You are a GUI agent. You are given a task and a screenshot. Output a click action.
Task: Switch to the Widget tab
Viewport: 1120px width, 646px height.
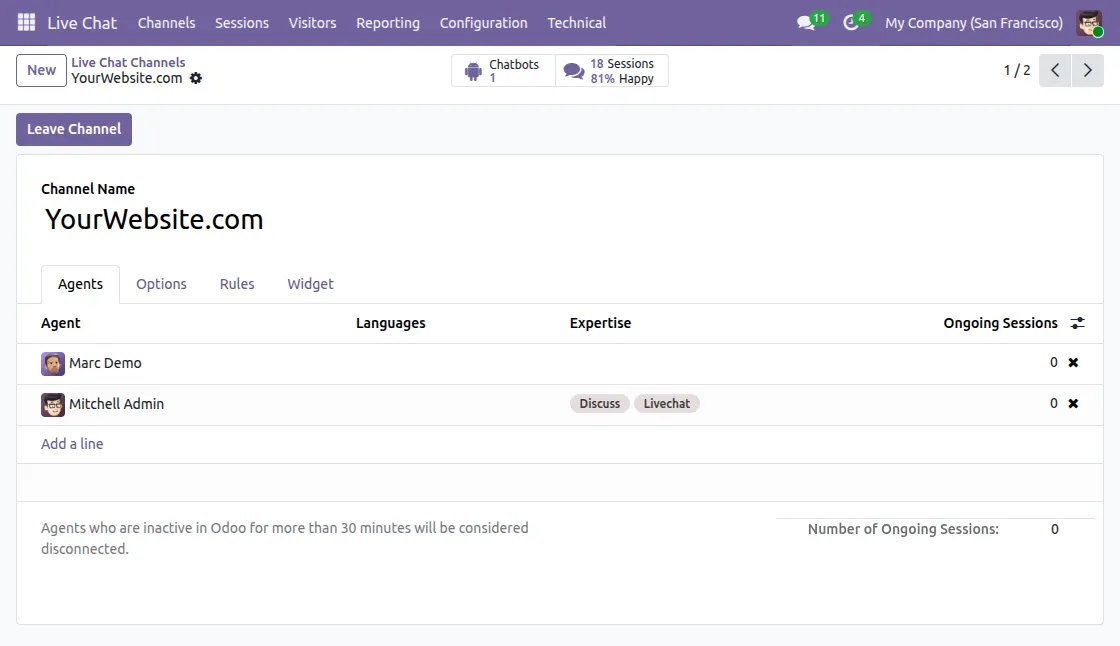pyautogui.click(x=311, y=284)
